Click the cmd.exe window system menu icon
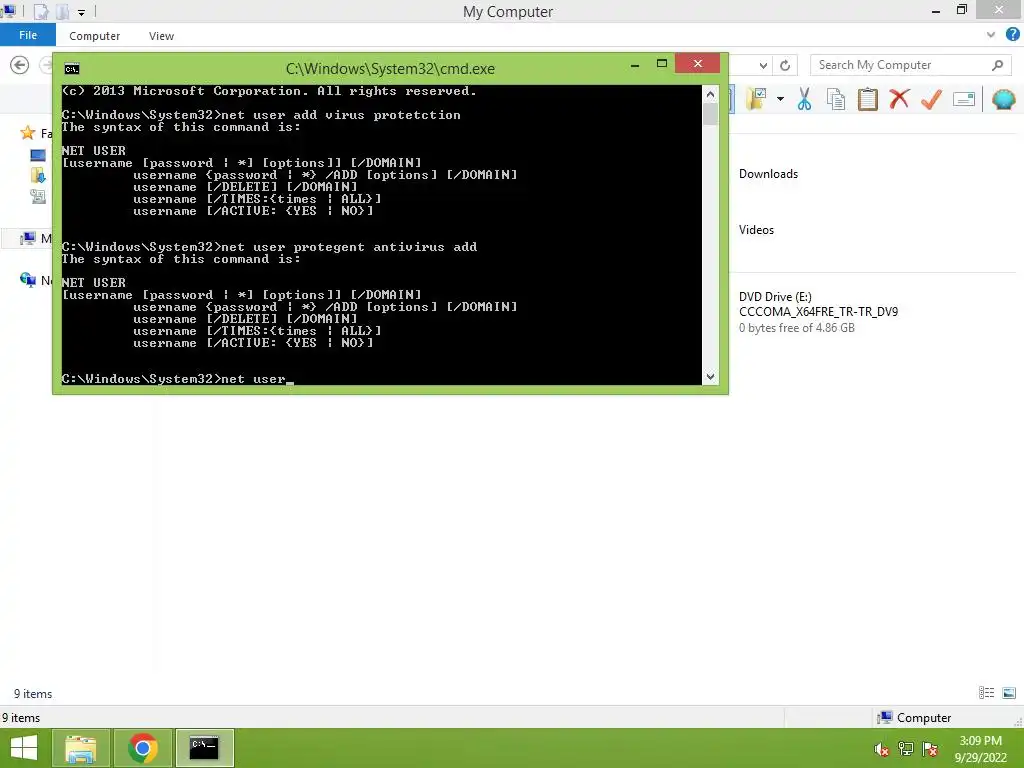The image size is (1024, 768). pyautogui.click(x=72, y=69)
